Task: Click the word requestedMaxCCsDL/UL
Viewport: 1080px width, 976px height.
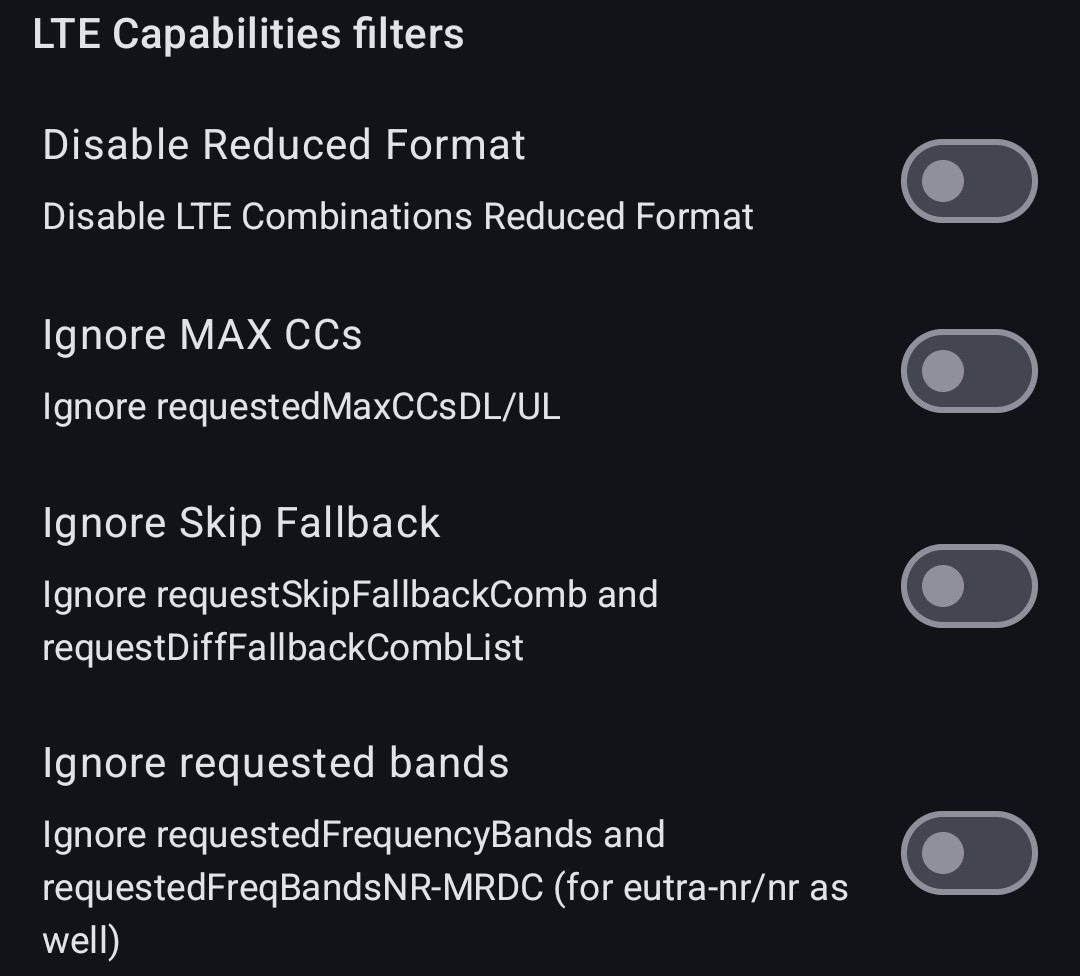Action: [358, 407]
